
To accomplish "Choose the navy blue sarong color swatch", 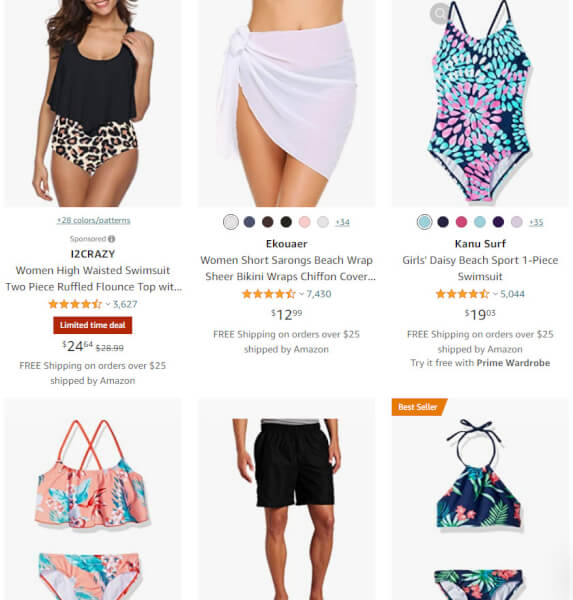I will click(x=249, y=222).
